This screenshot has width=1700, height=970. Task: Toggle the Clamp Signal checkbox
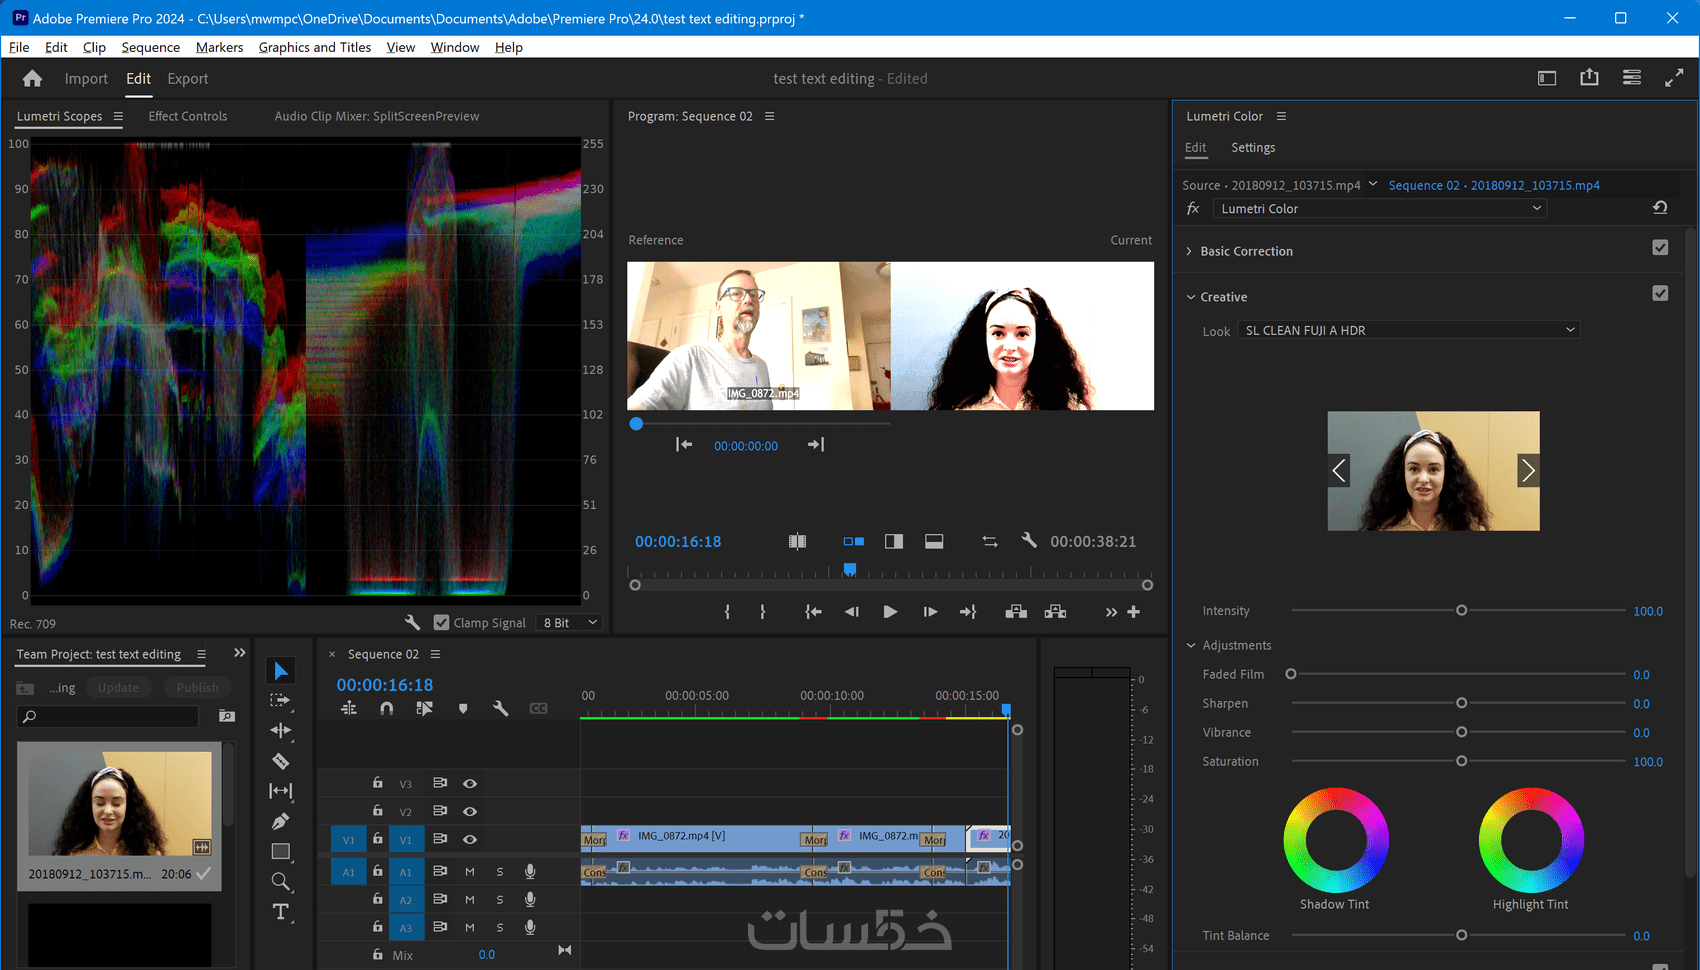click(x=441, y=622)
